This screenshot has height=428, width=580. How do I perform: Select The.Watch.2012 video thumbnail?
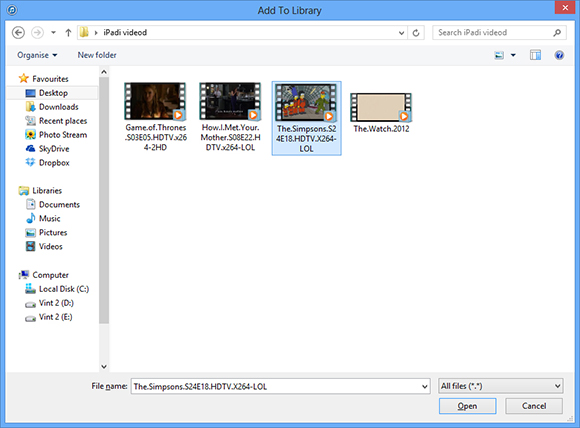(381, 107)
